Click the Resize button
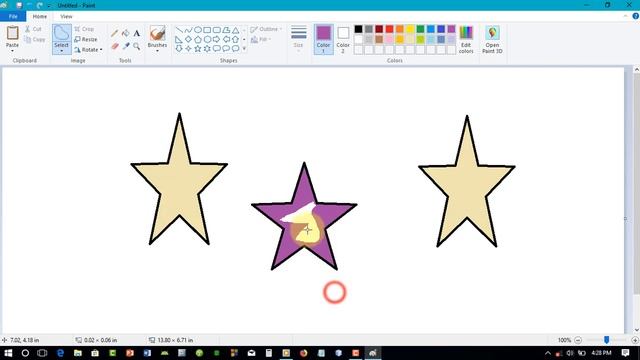 point(86,40)
